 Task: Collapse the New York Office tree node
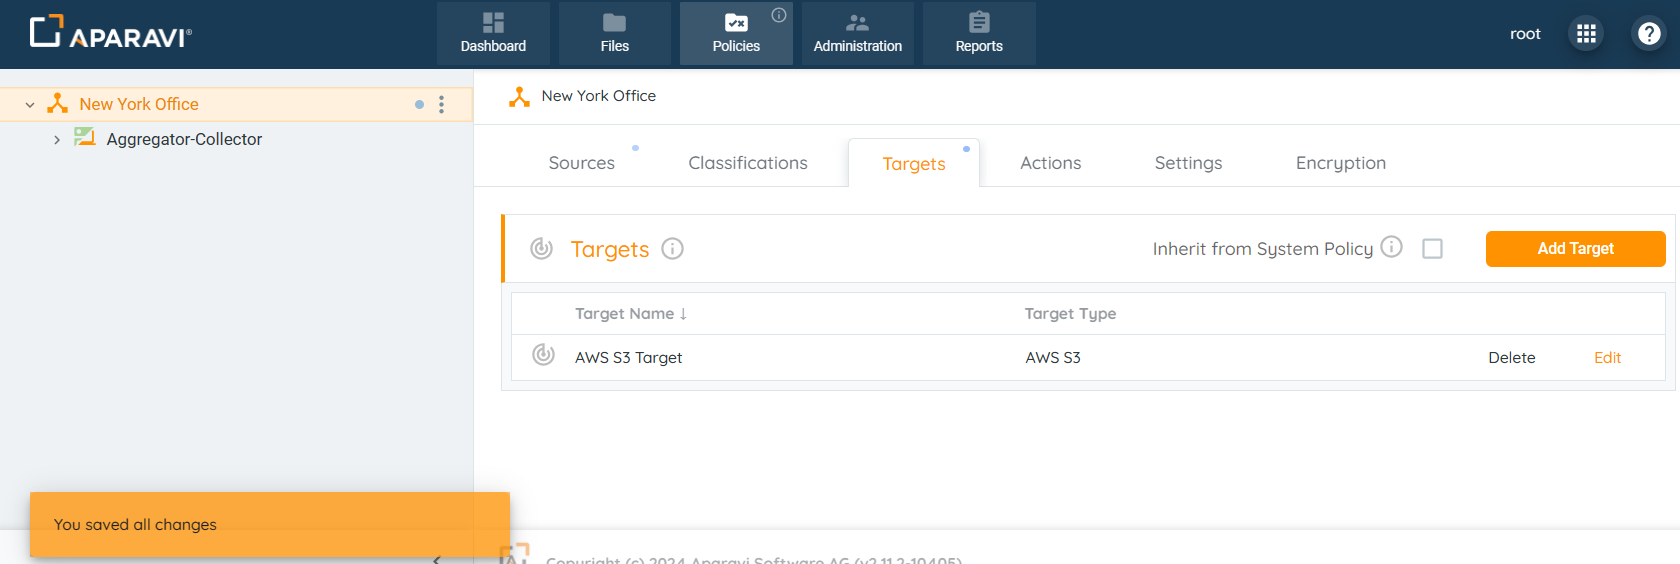(x=30, y=105)
